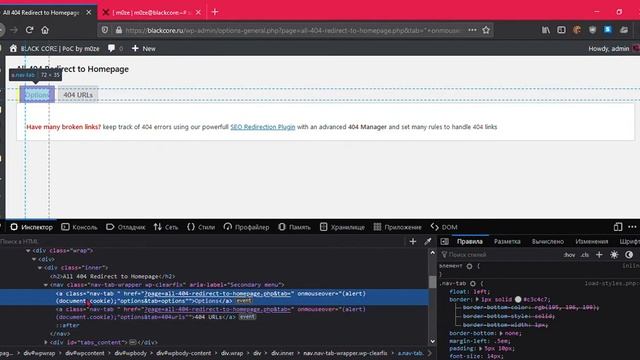Open the Память memory tab
The height and width of the screenshot is (360, 640).
click(x=294, y=227)
